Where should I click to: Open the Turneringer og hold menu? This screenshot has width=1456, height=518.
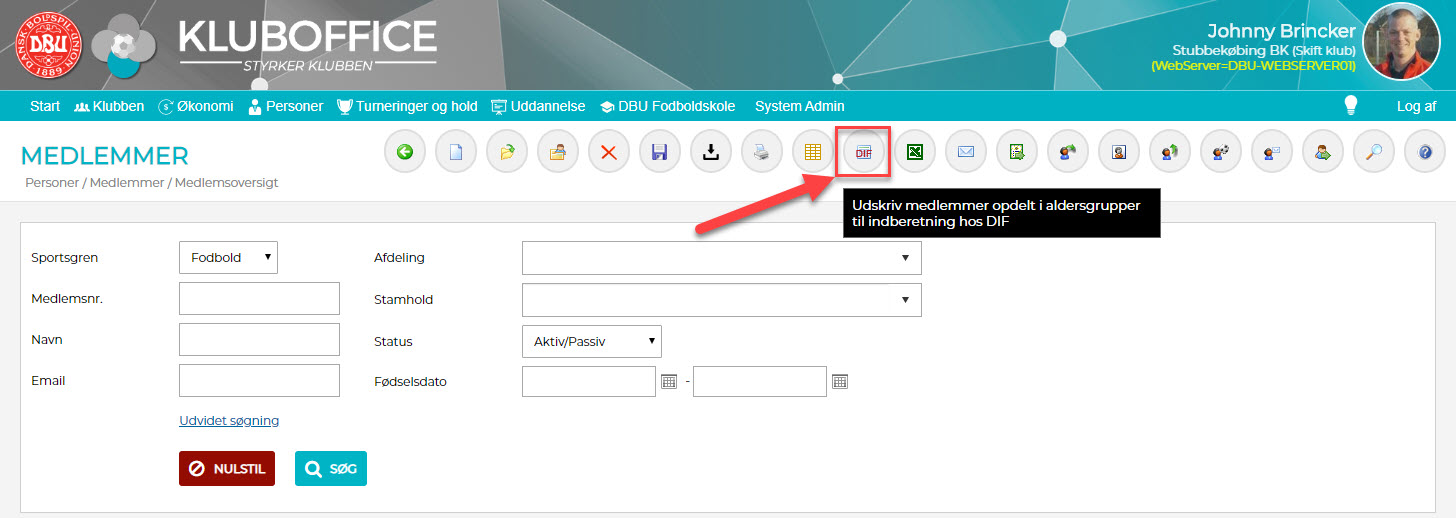pos(407,106)
